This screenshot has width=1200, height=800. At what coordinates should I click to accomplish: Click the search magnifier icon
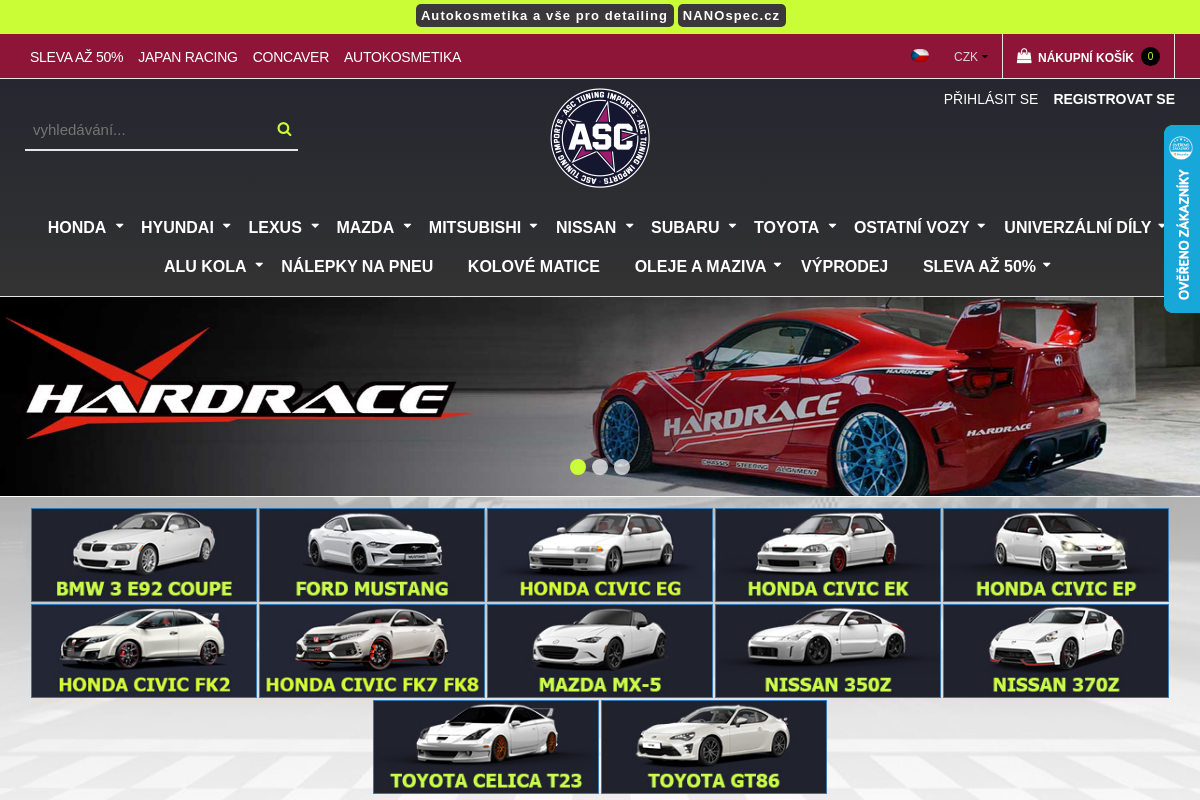coord(284,129)
